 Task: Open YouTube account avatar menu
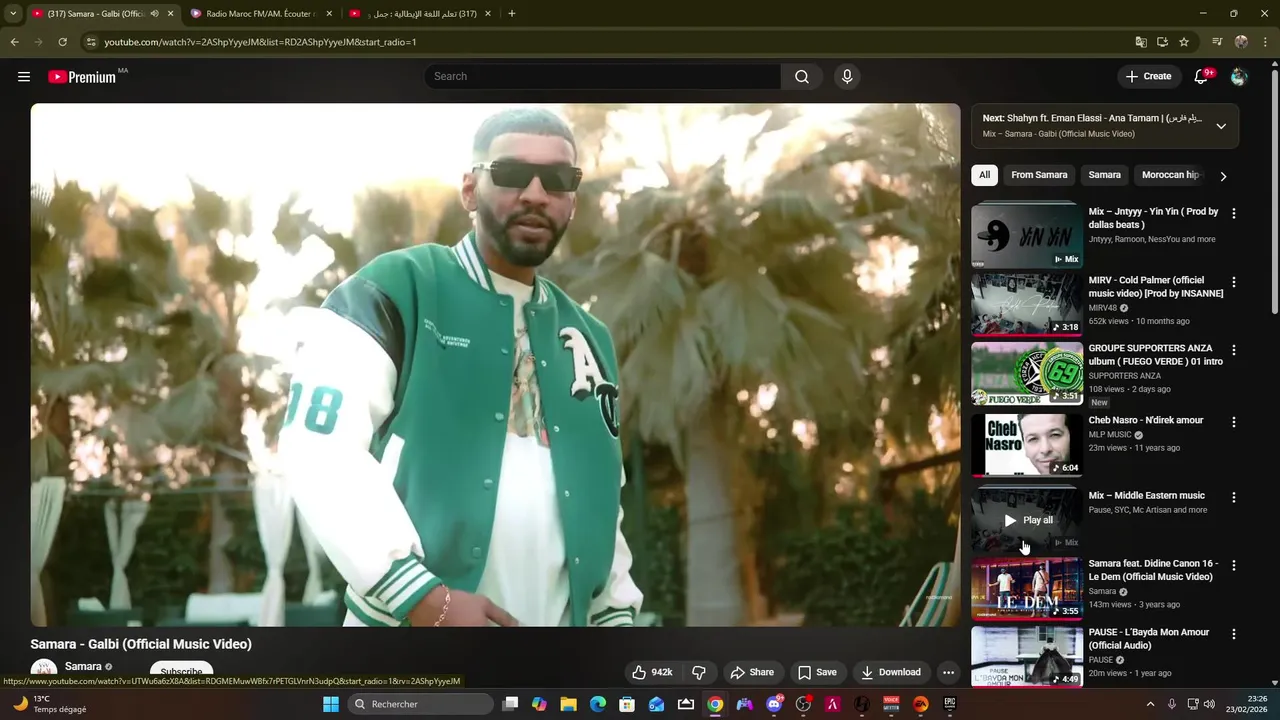(1239, 76)
